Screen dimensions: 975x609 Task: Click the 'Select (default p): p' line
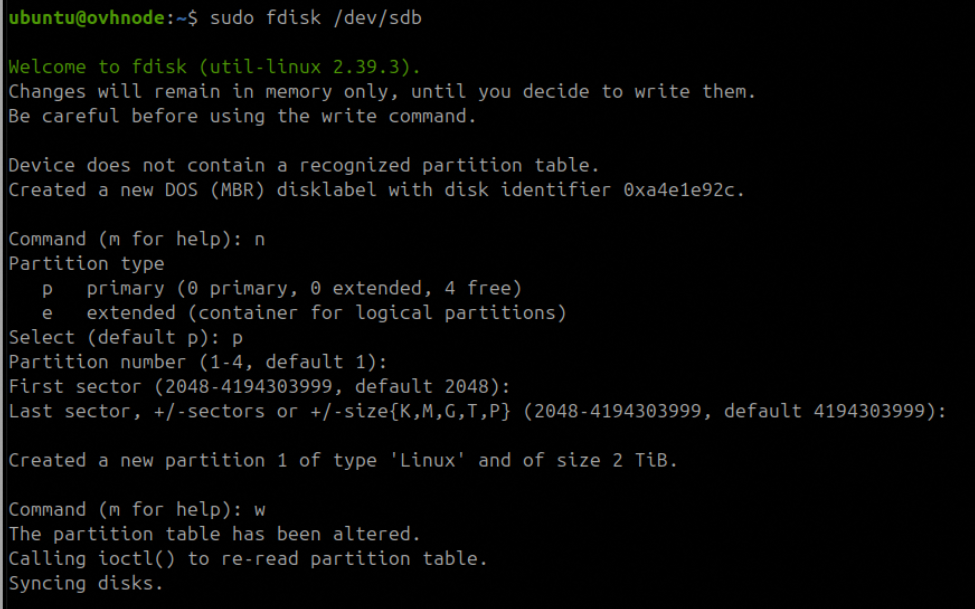(126, 337)
